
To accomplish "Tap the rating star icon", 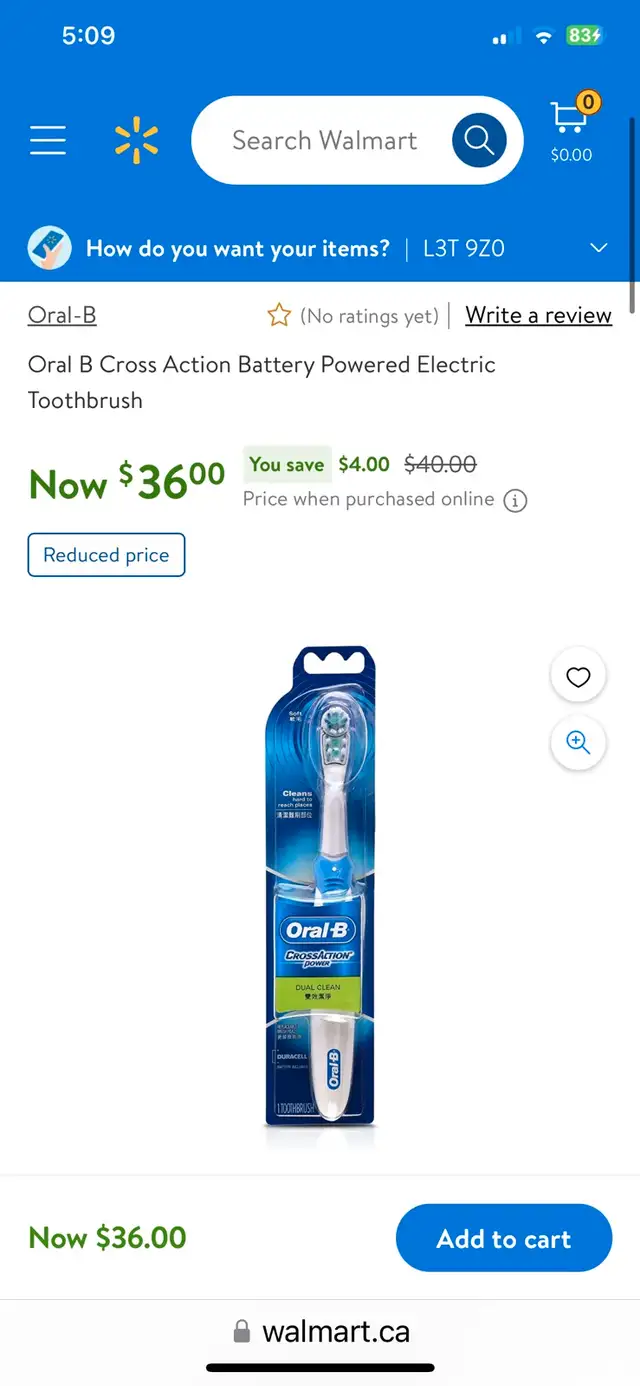I will click(279, 316).
